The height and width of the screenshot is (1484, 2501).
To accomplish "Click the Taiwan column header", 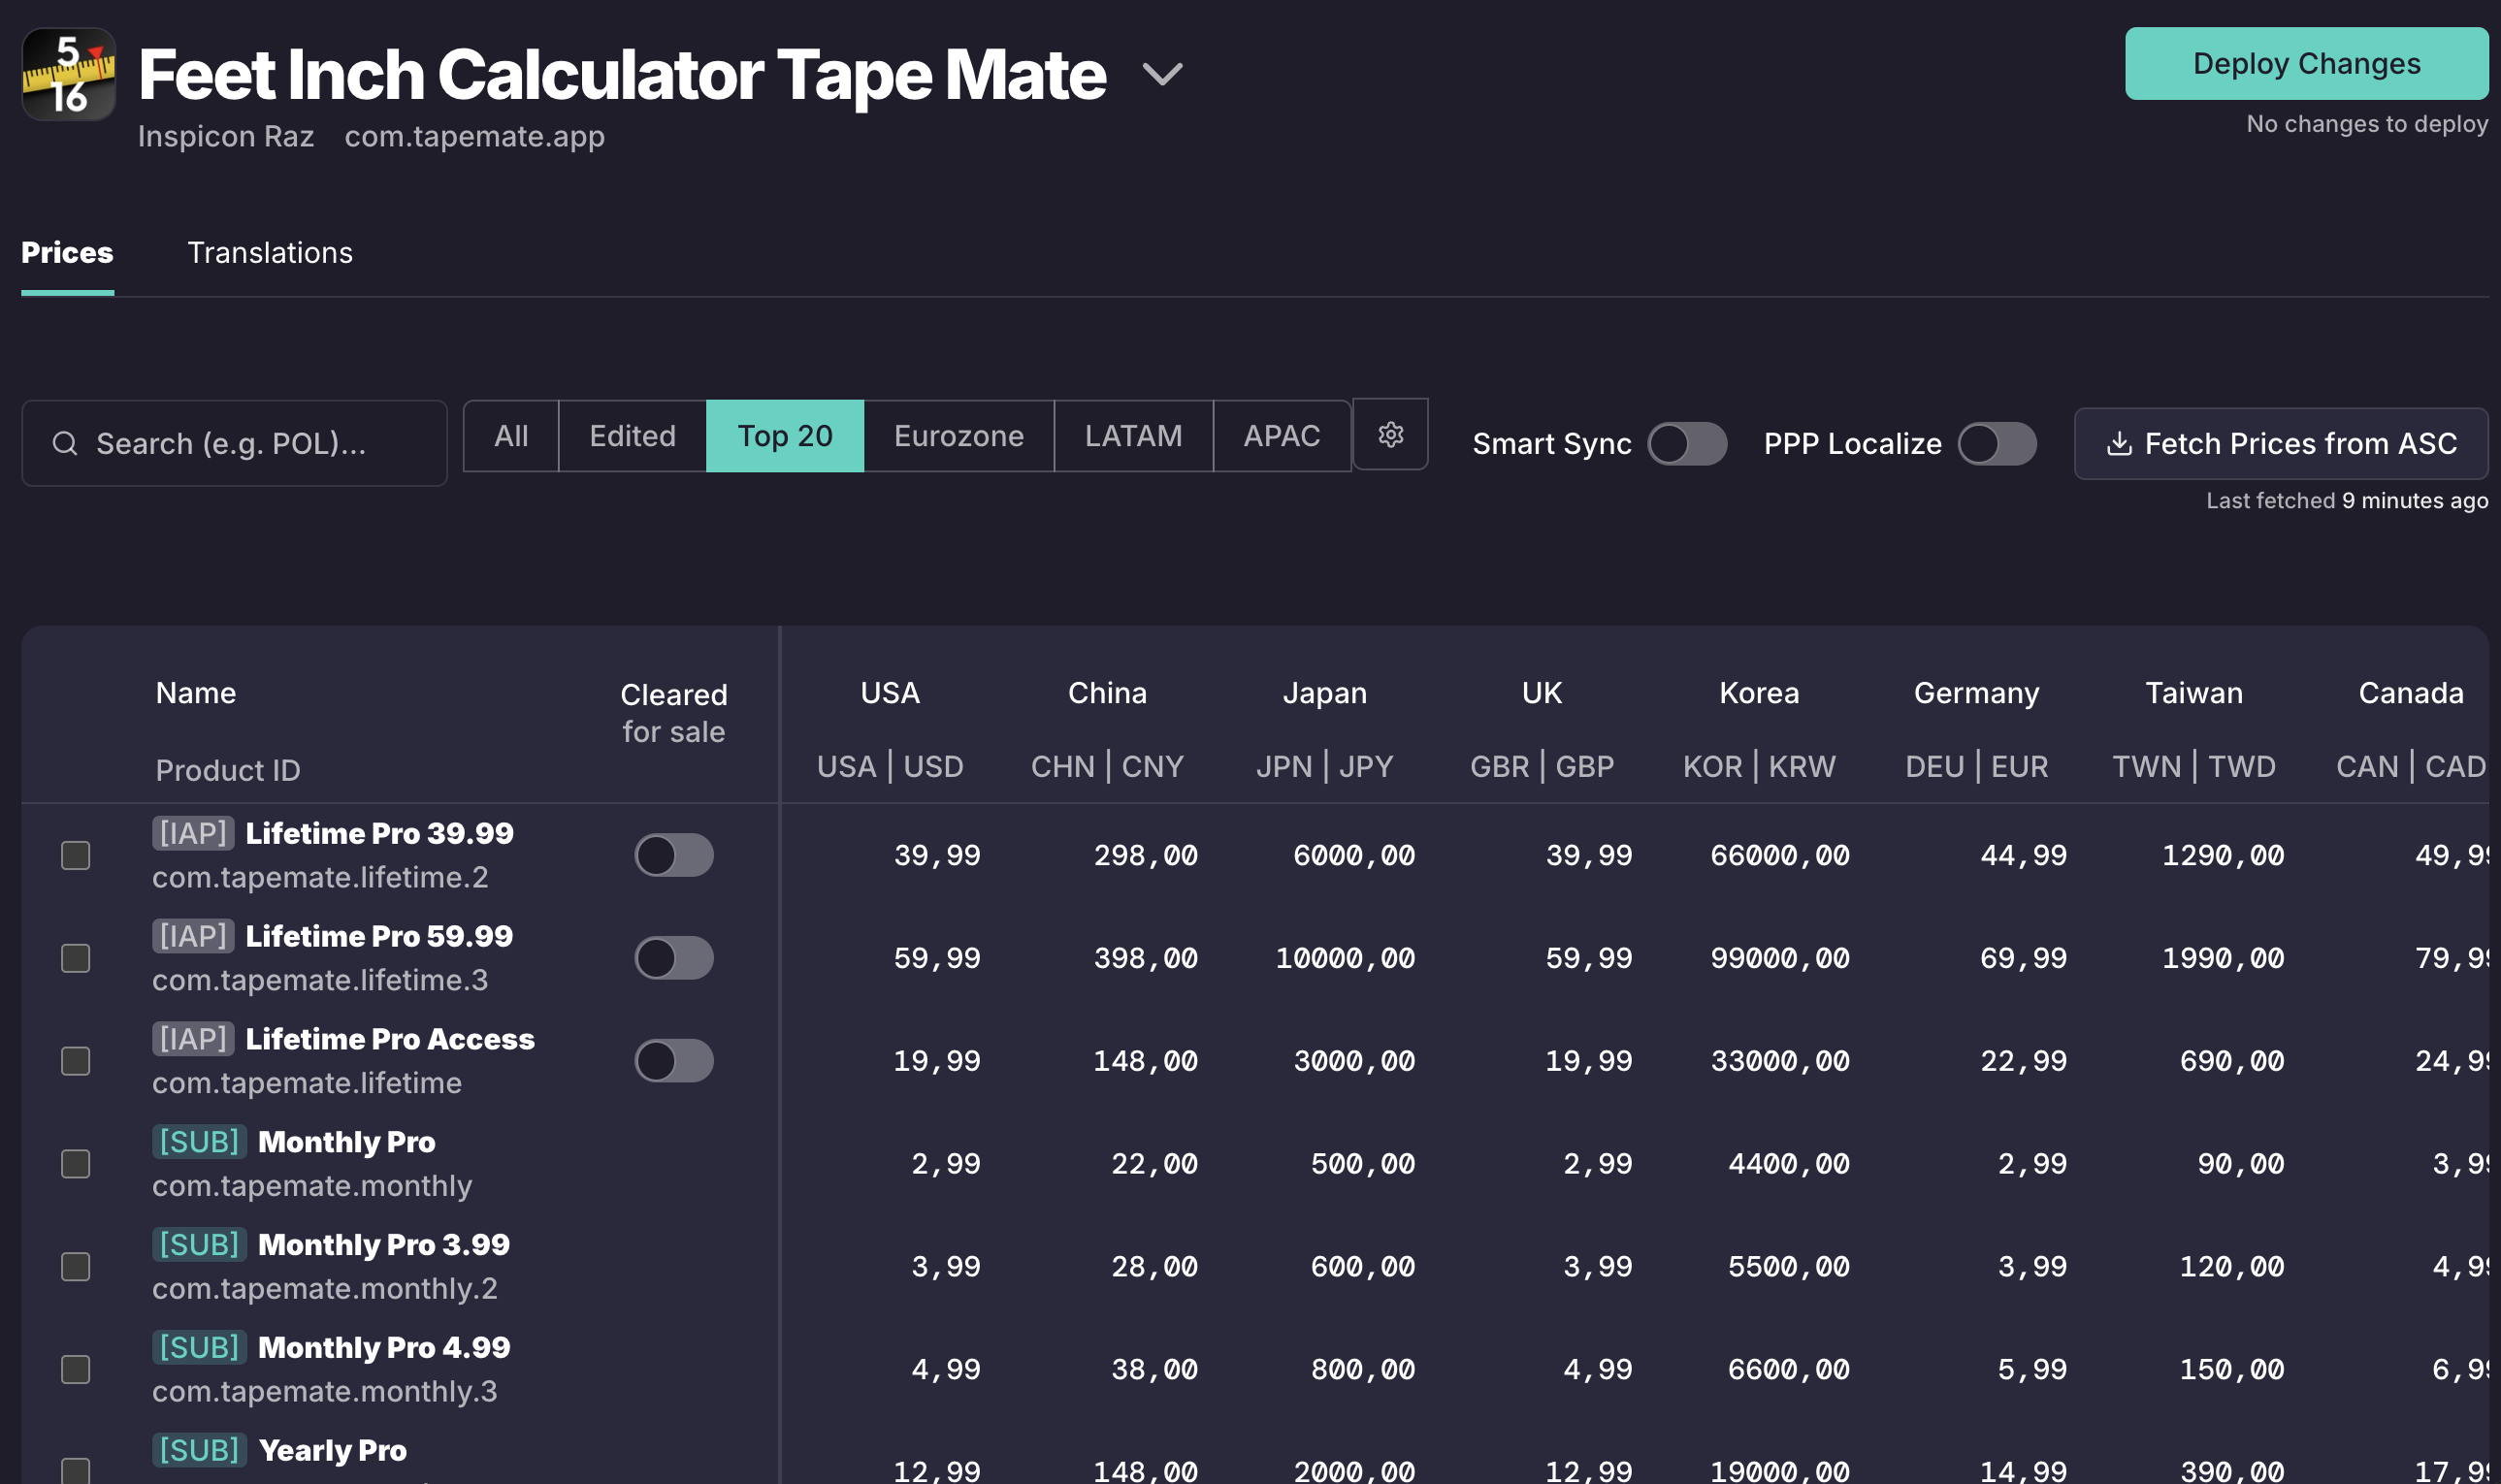I will (2194, 693).
